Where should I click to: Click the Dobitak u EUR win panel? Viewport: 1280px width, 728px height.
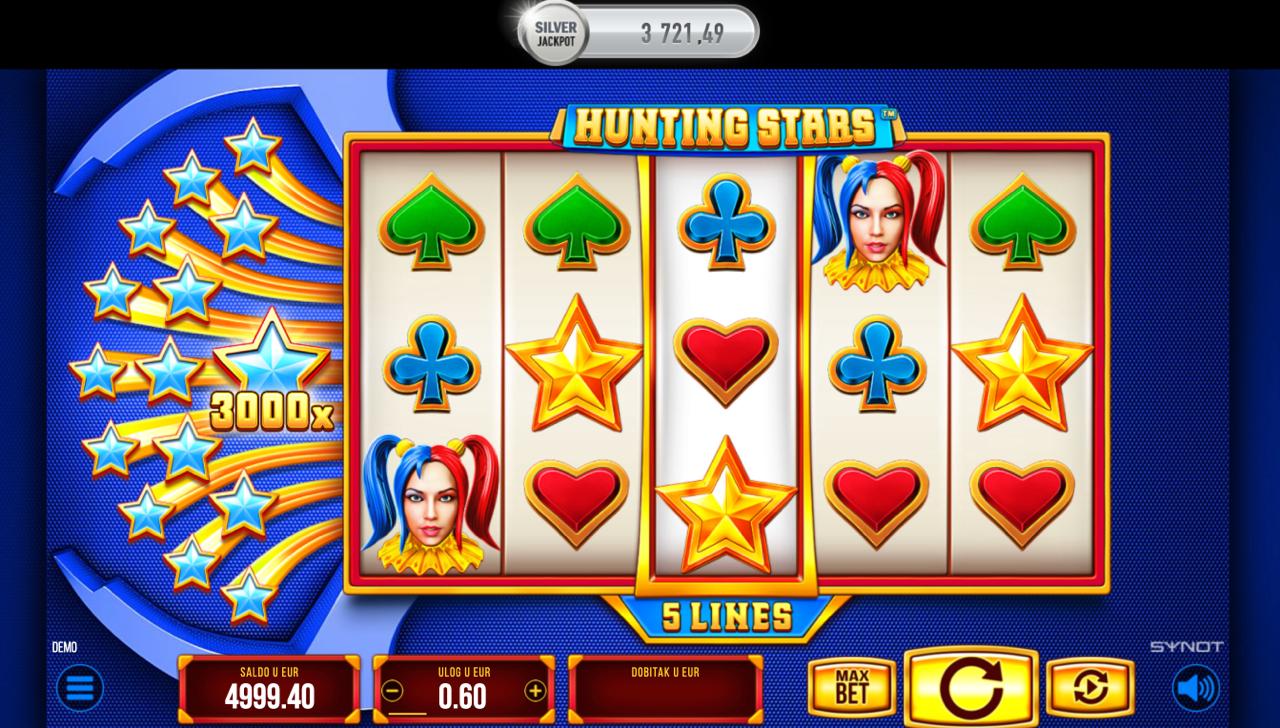(x=665, y=689)
